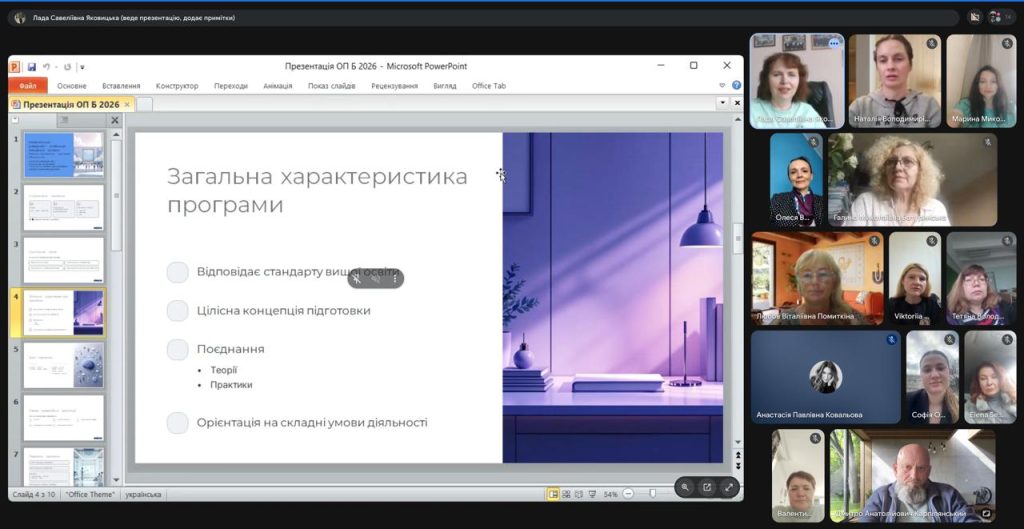Open shared screen in new window icon
This screenshot has height=529, width=1024.
tap(707, 487)
